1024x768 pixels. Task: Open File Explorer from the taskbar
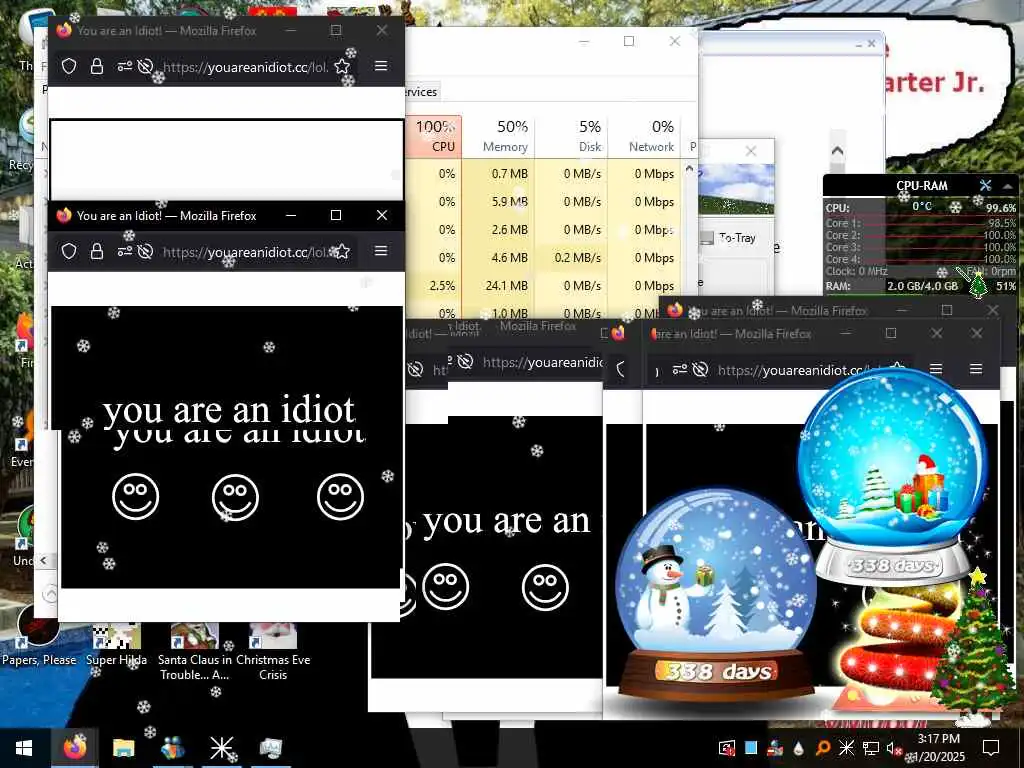click(x=123, y=748)
